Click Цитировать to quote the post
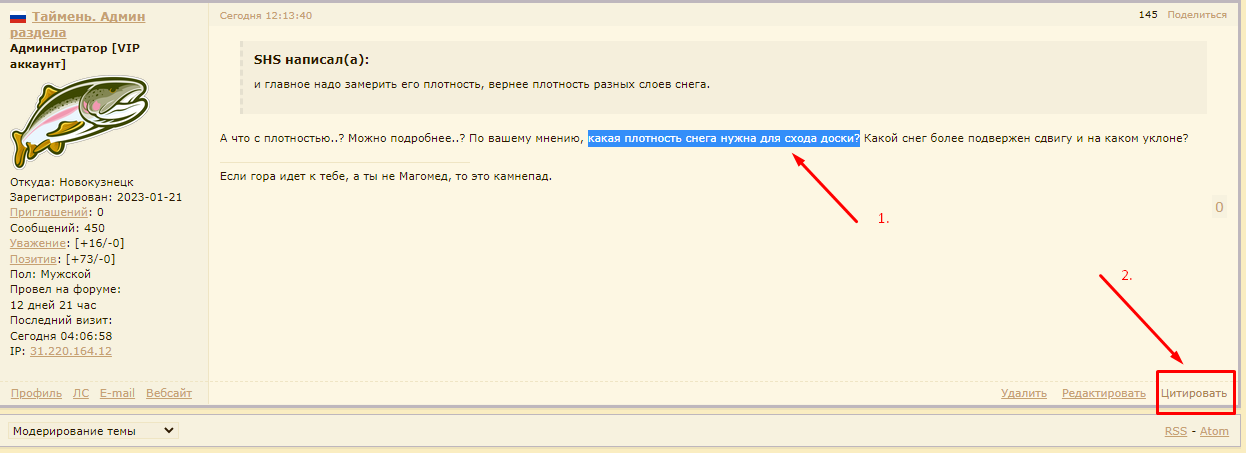Viewport: 1246px width, 453px height. pos(1194,393)
